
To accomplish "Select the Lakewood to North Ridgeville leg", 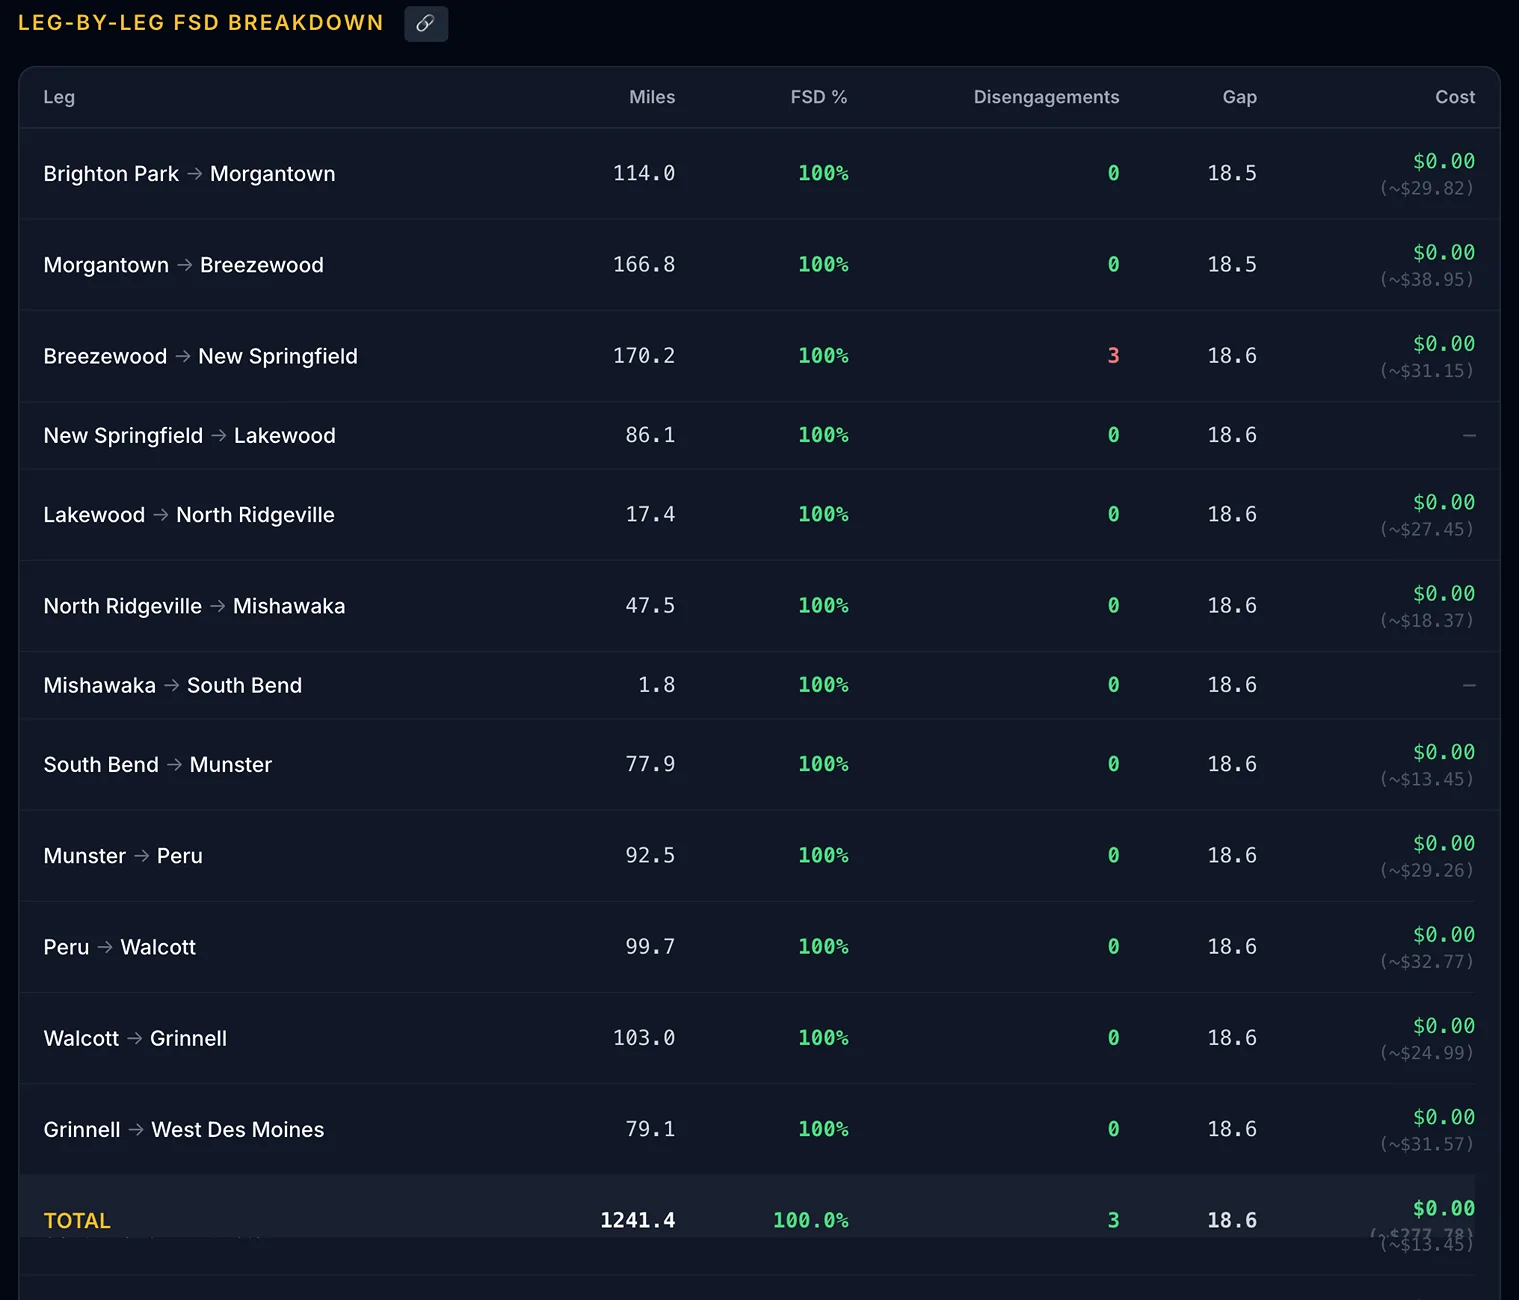I will 759,515.
